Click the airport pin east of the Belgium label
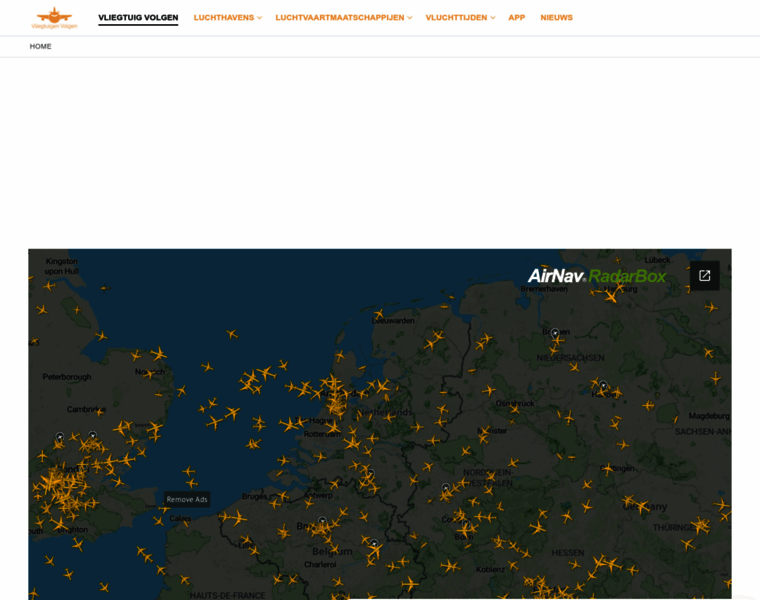 (x=374, y=545)
